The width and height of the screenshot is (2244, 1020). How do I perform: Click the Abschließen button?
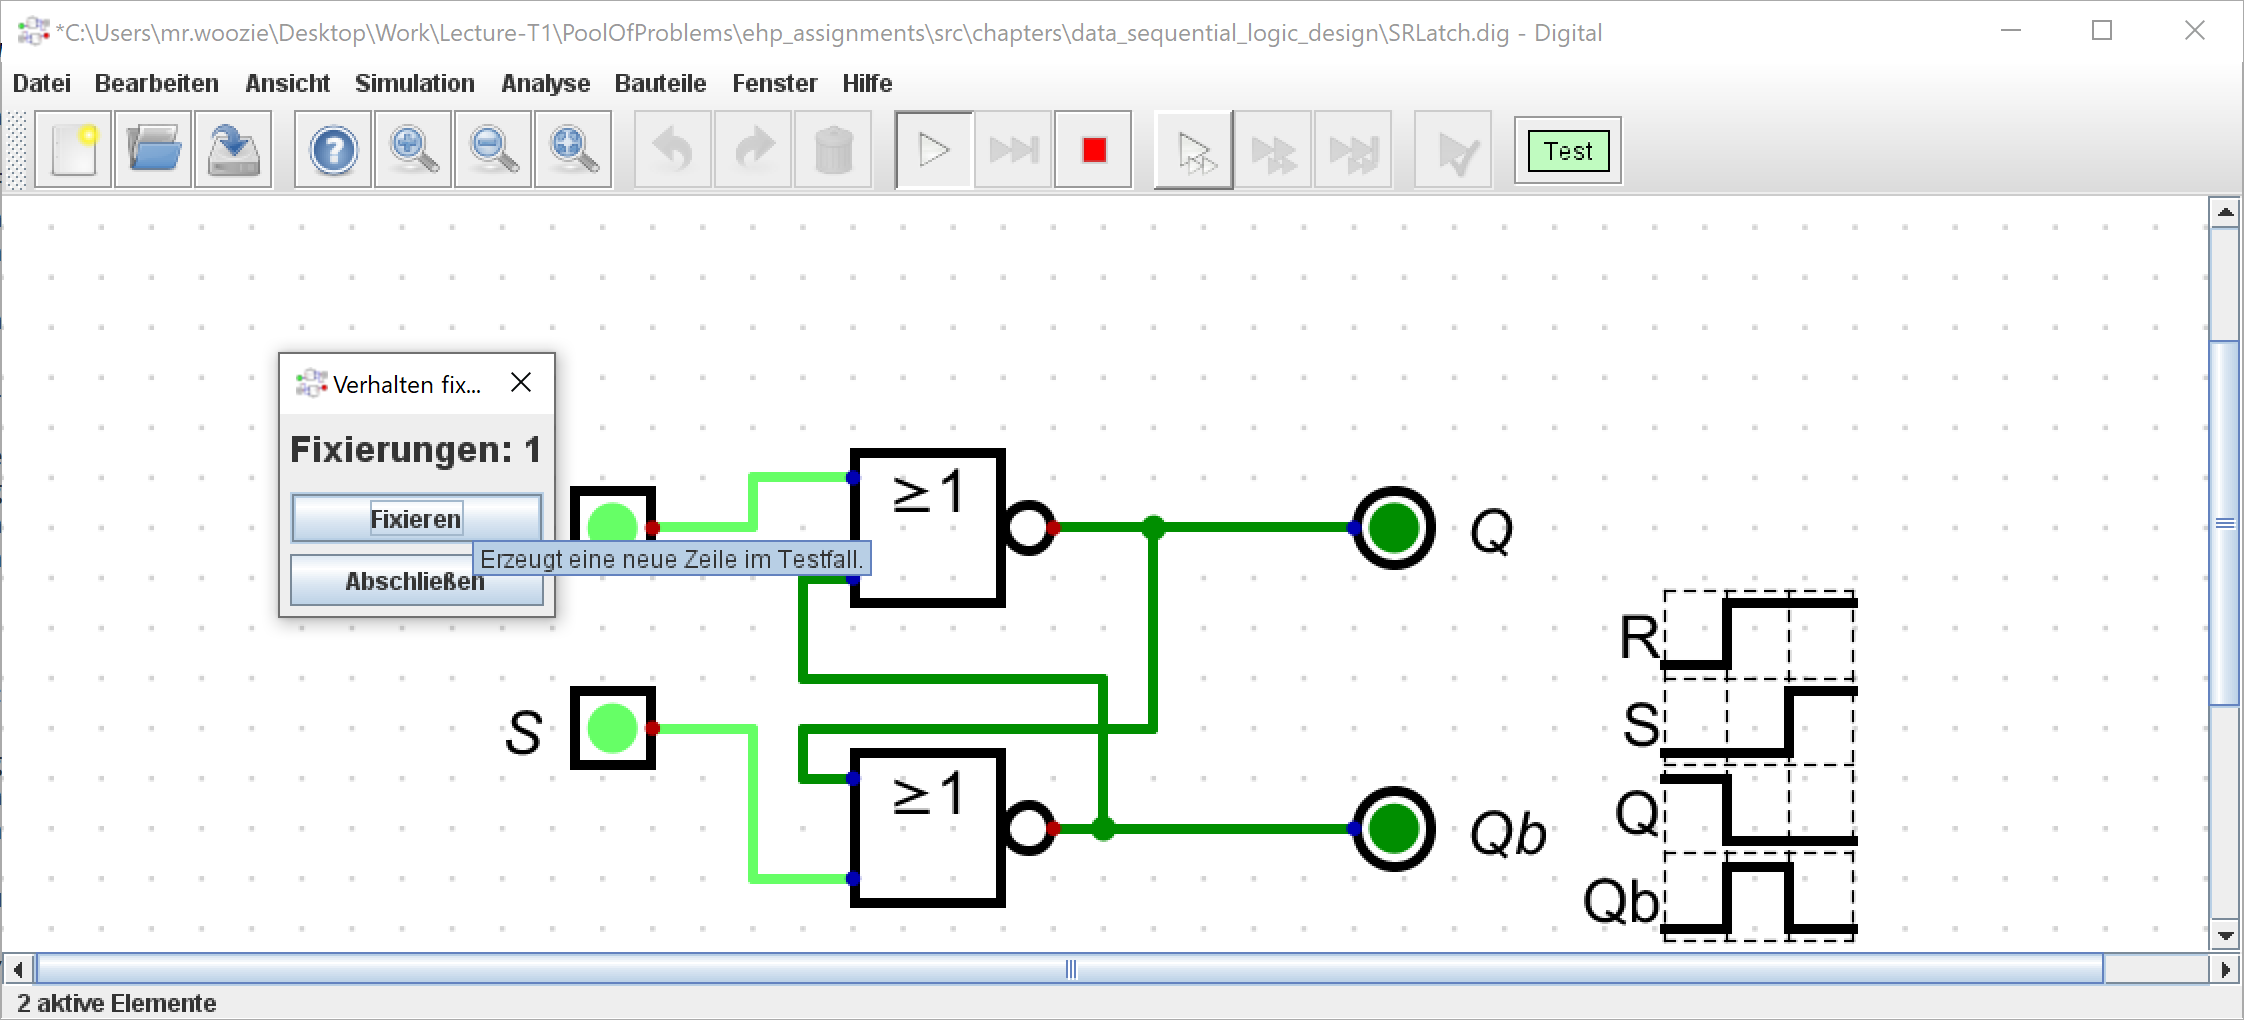[416, 581]
